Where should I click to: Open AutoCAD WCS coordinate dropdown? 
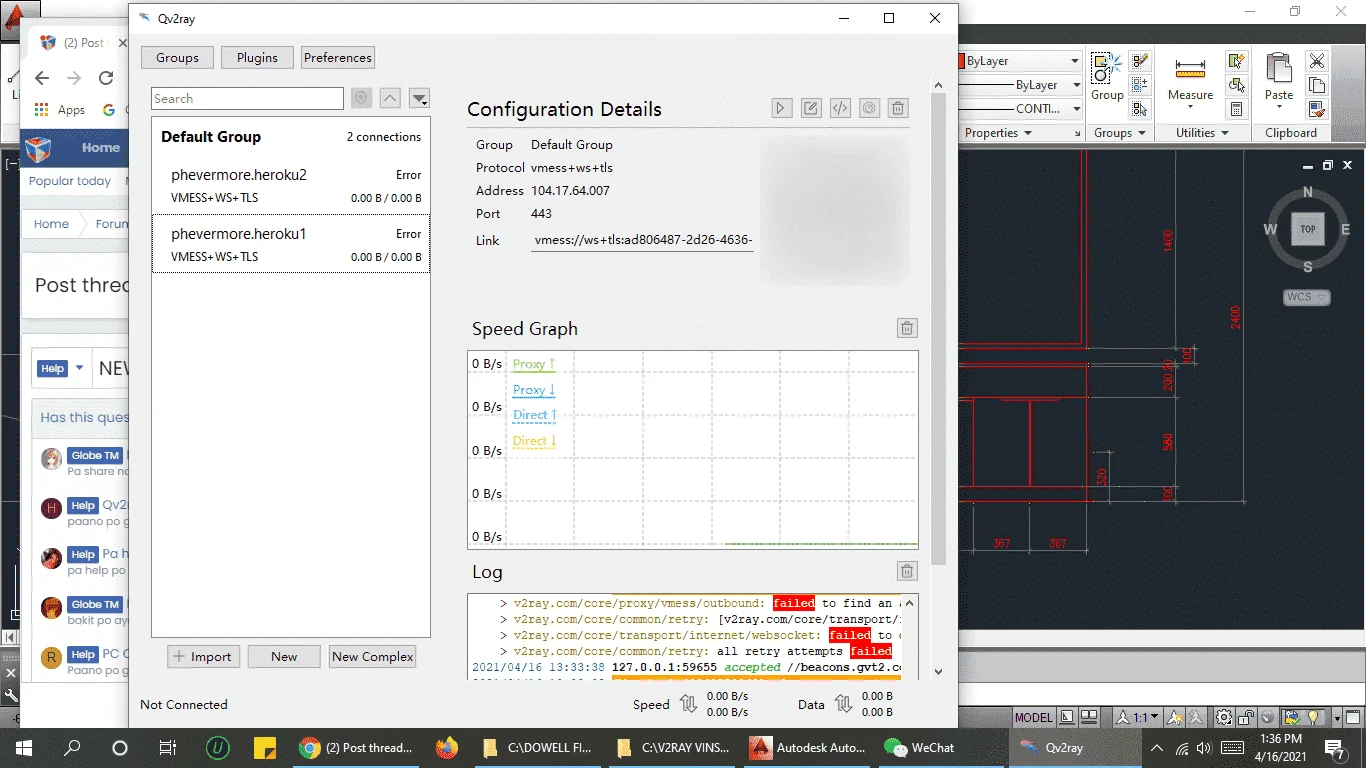point(1307,297)
